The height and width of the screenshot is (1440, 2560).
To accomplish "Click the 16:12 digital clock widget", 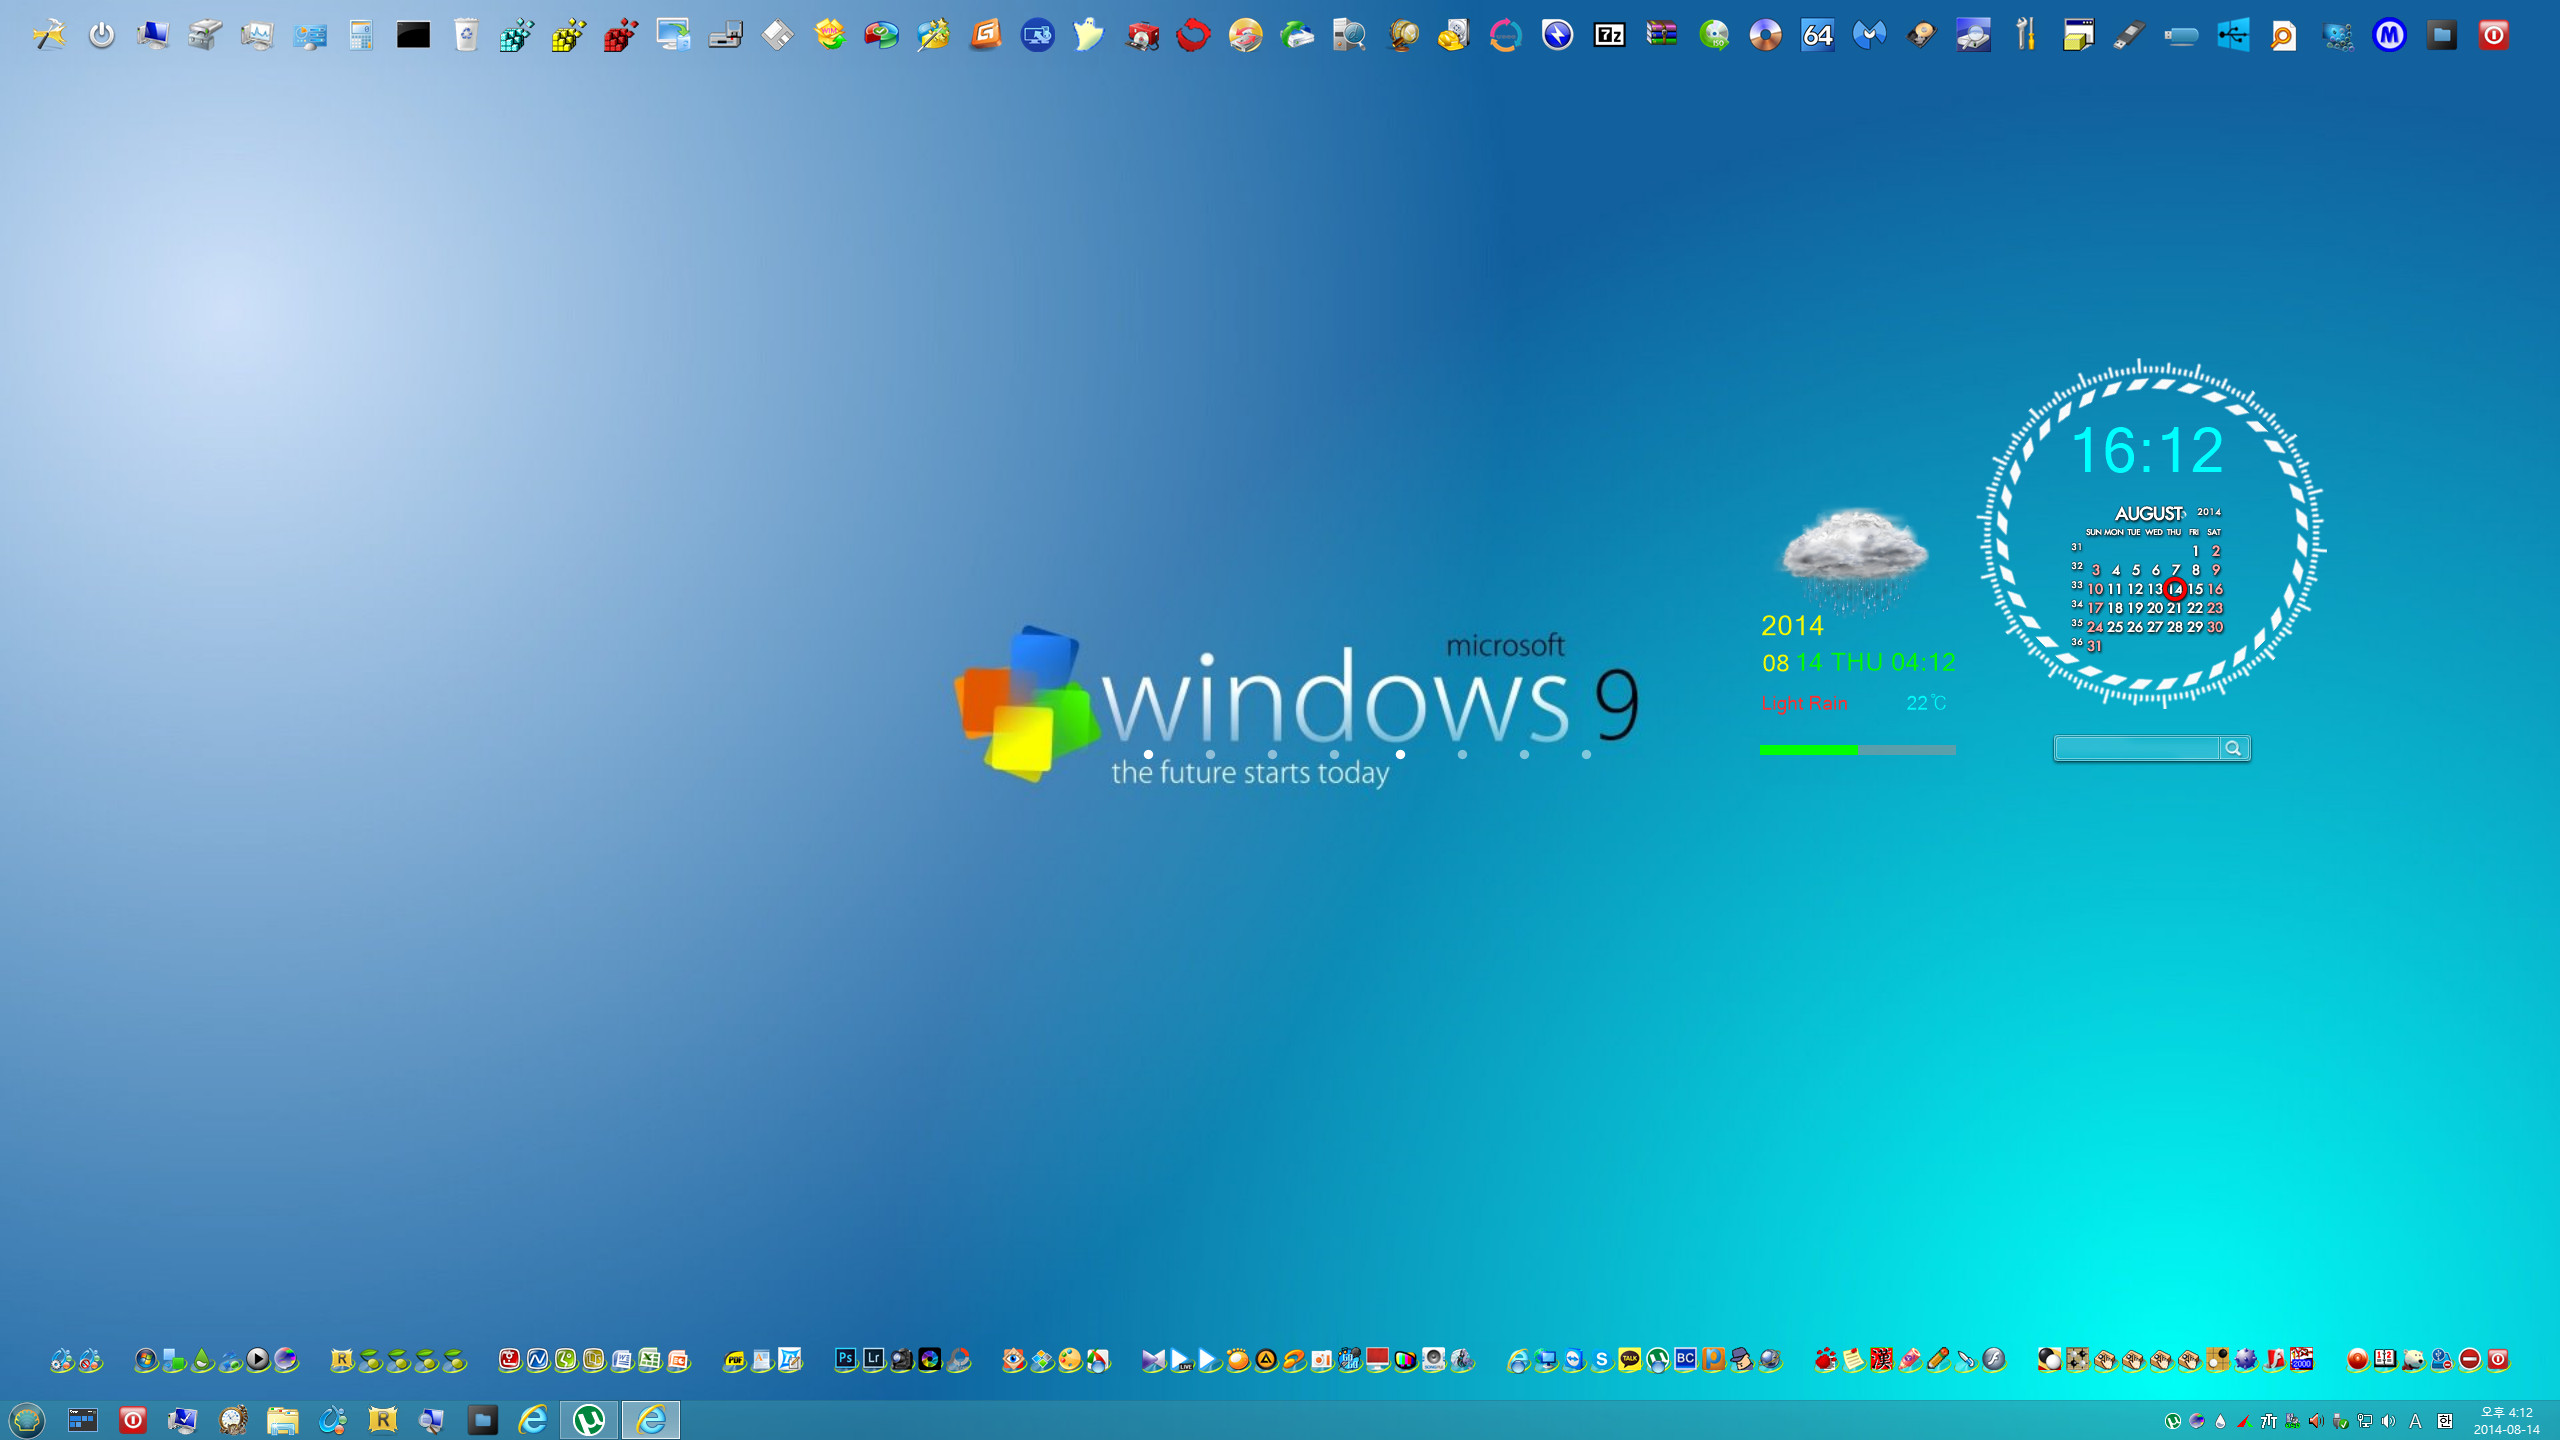I will 2146,450.
